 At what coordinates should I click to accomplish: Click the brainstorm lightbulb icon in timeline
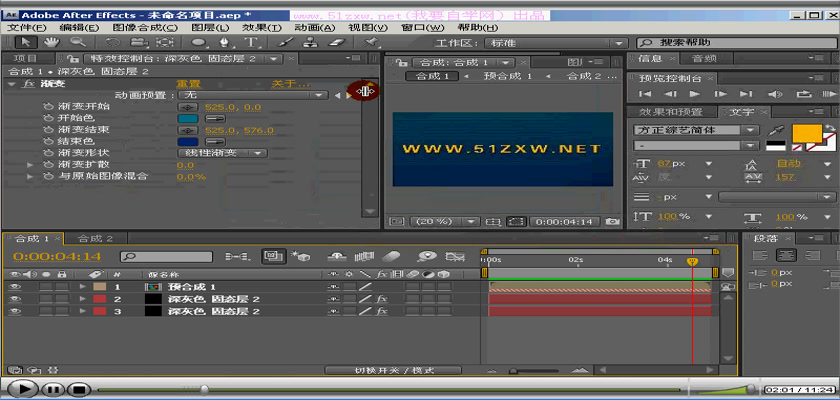427,256
